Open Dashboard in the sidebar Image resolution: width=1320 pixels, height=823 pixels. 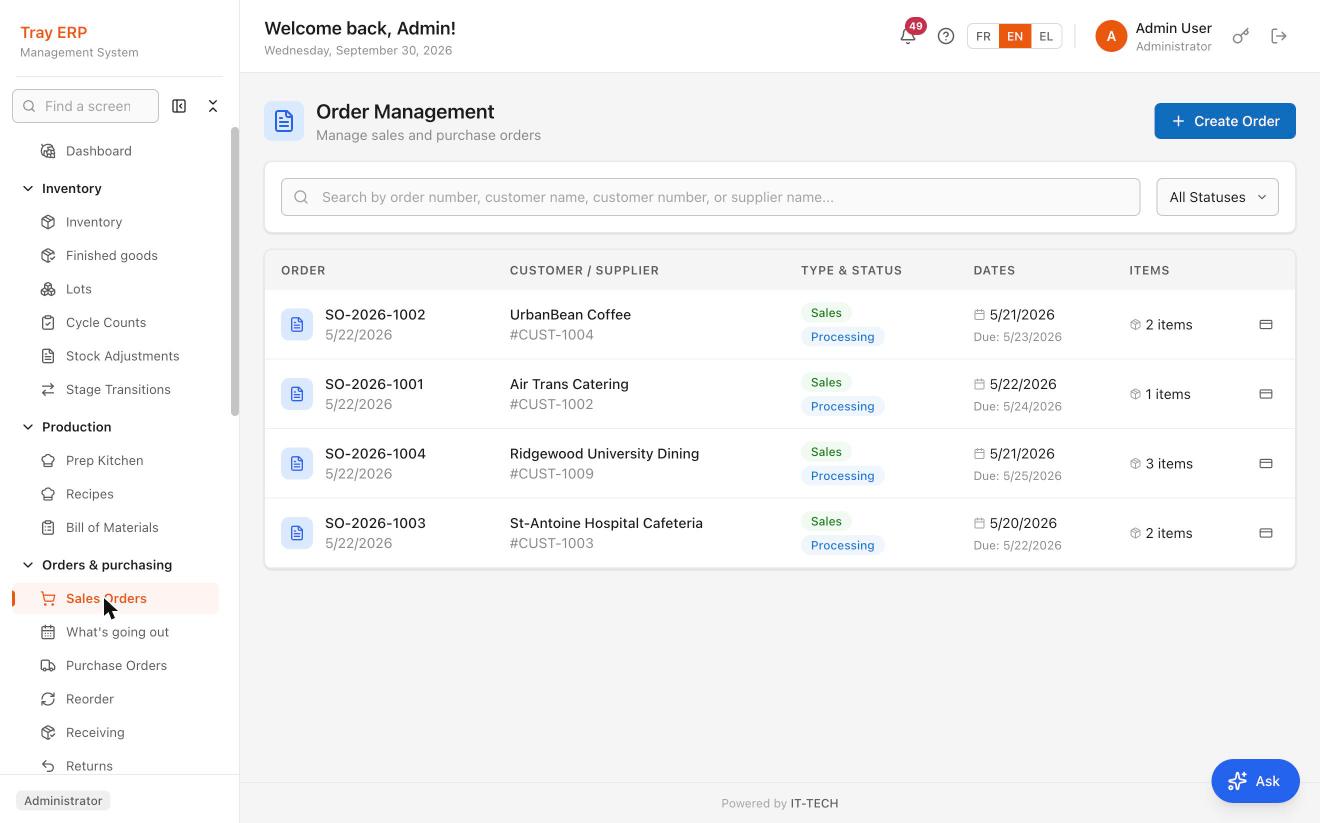pos(98,151)
